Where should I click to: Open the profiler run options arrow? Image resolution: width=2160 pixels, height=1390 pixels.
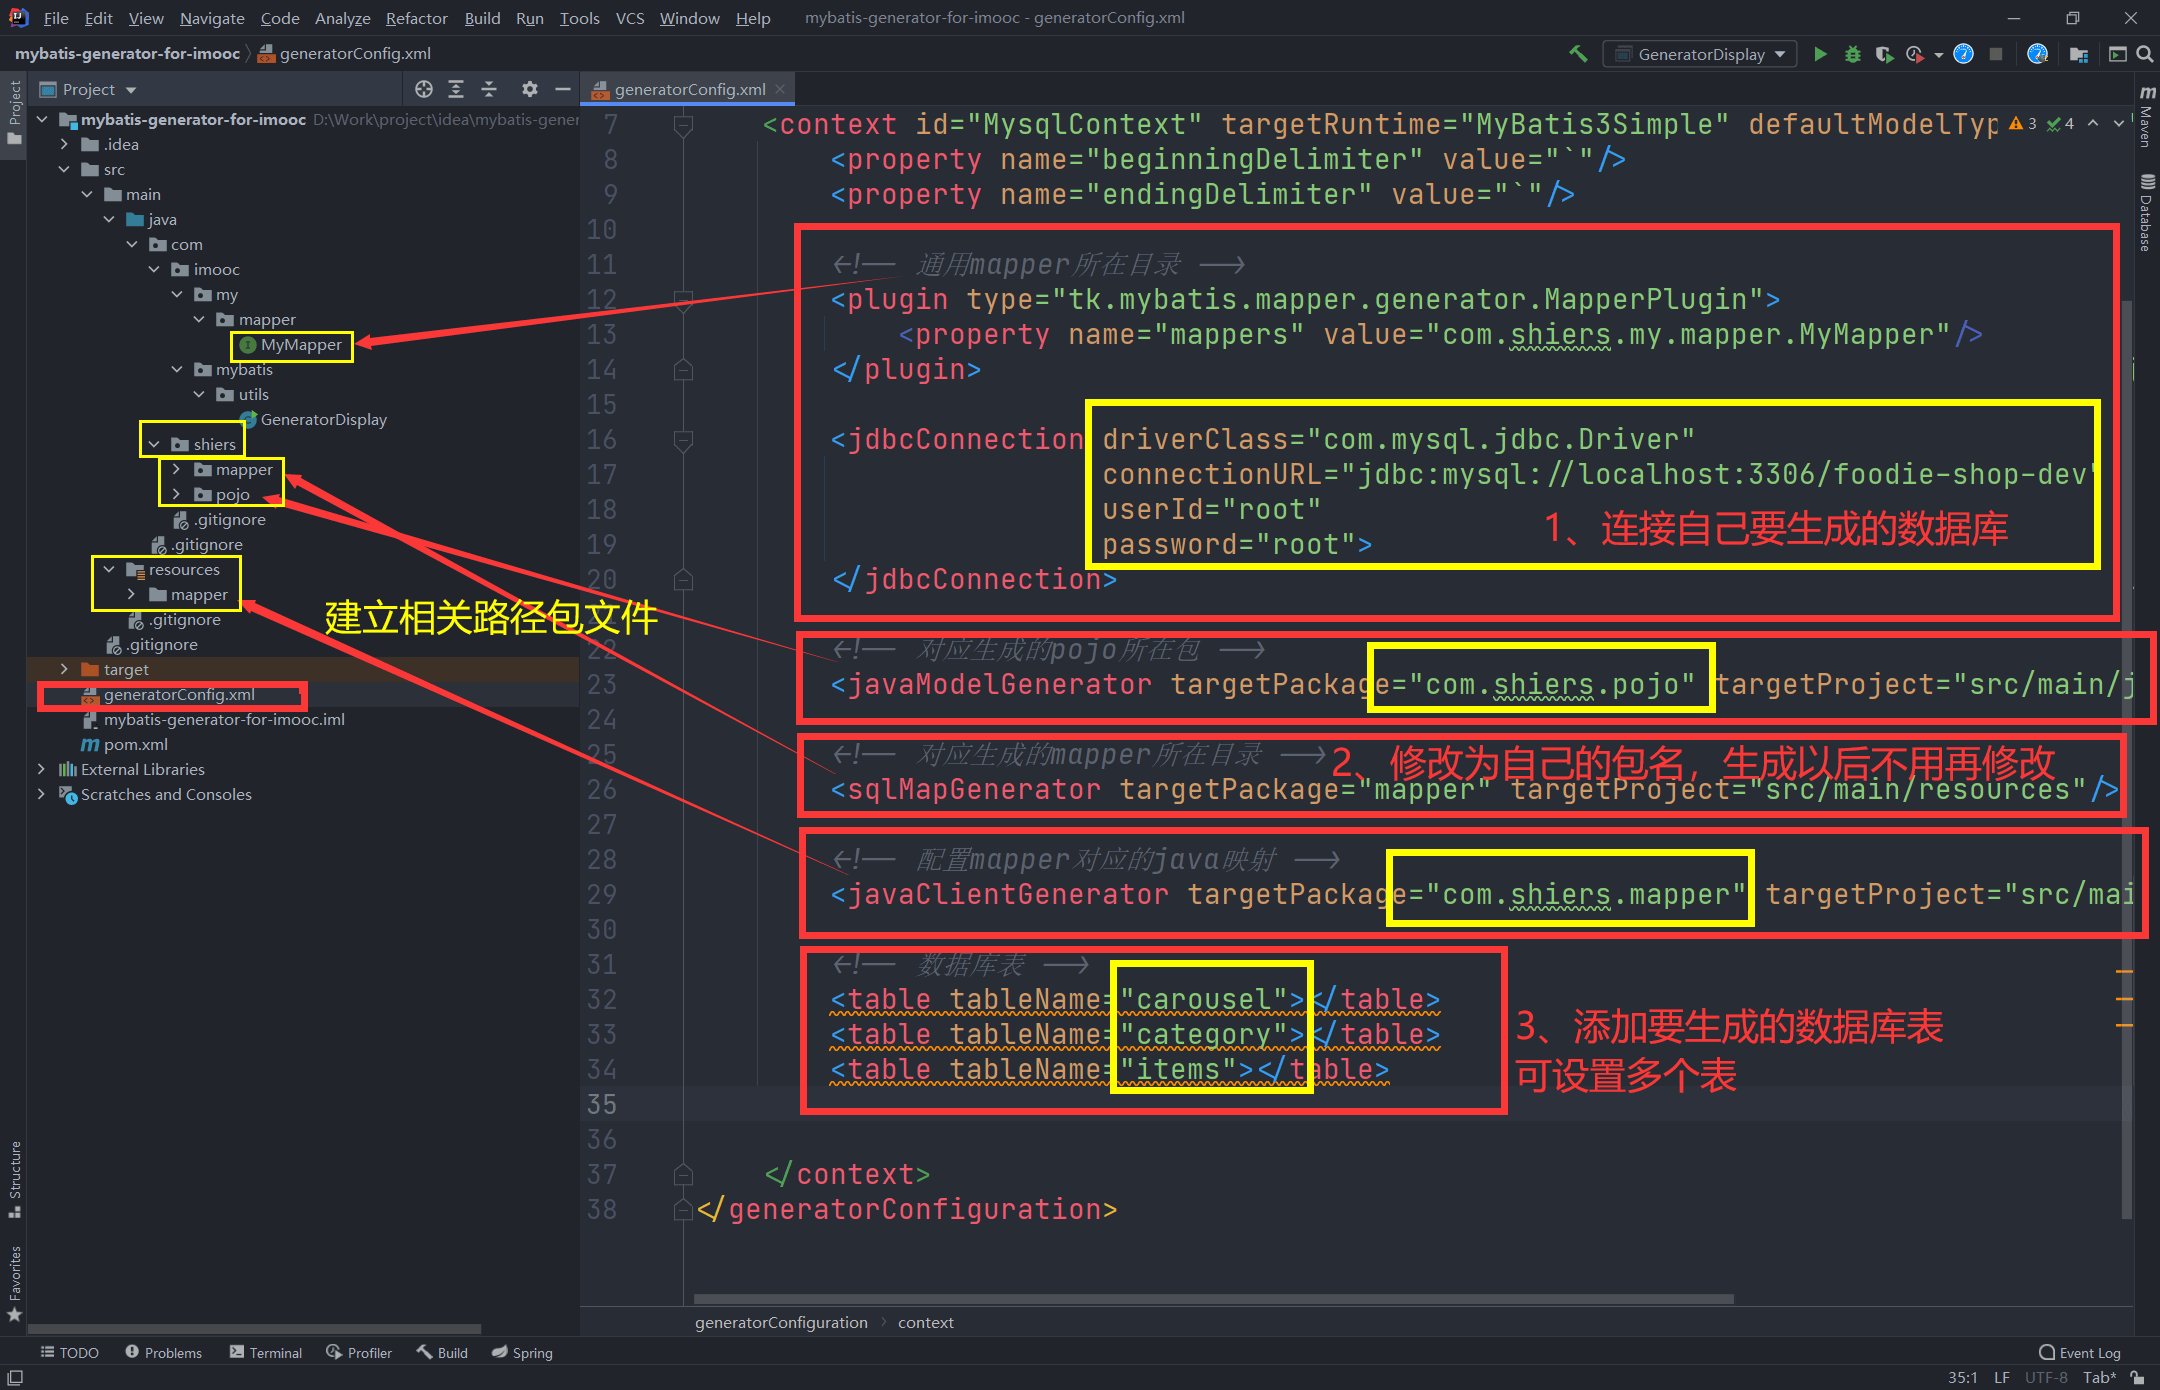tap(1938, 55)
